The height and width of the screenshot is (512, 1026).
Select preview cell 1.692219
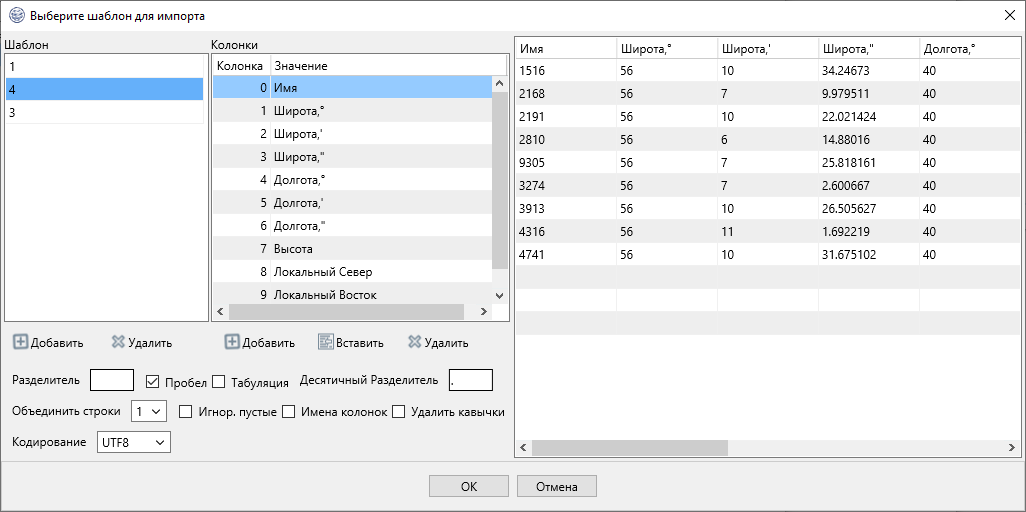869,231
